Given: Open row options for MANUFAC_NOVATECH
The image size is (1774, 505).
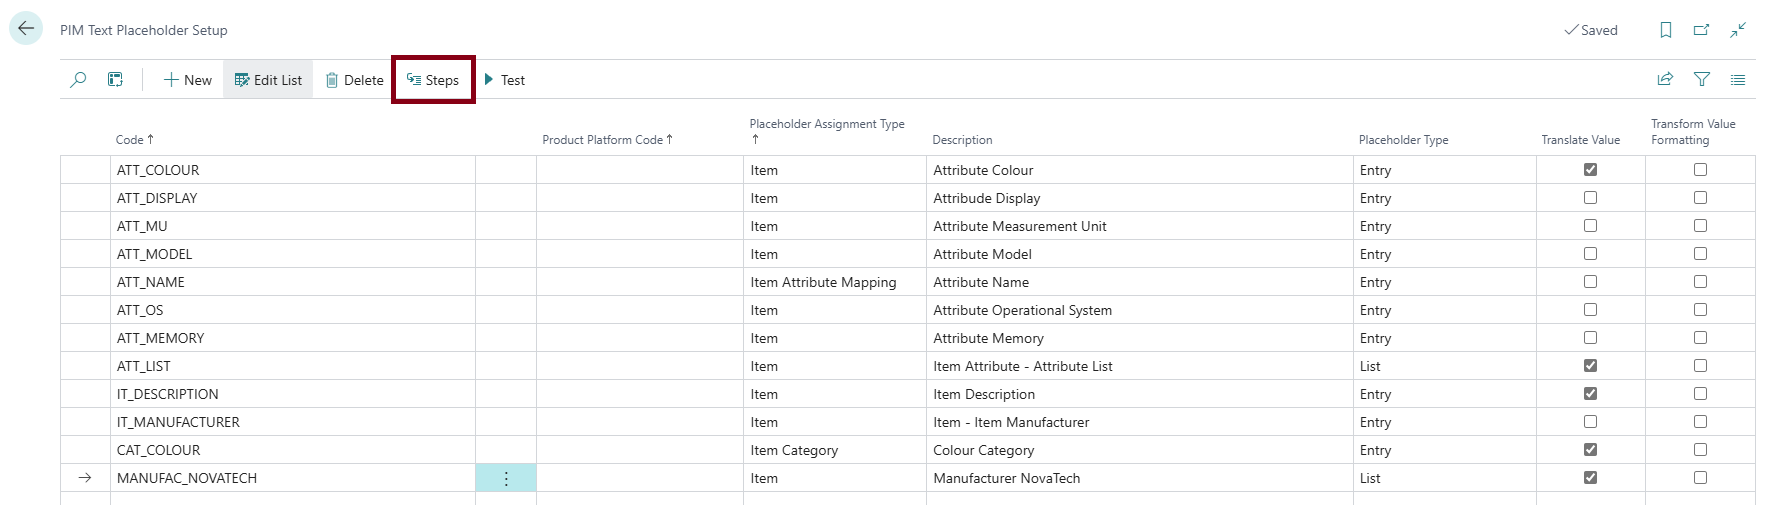Looking at the screenshot, I should pyautogui.click(x=506, y=478).
